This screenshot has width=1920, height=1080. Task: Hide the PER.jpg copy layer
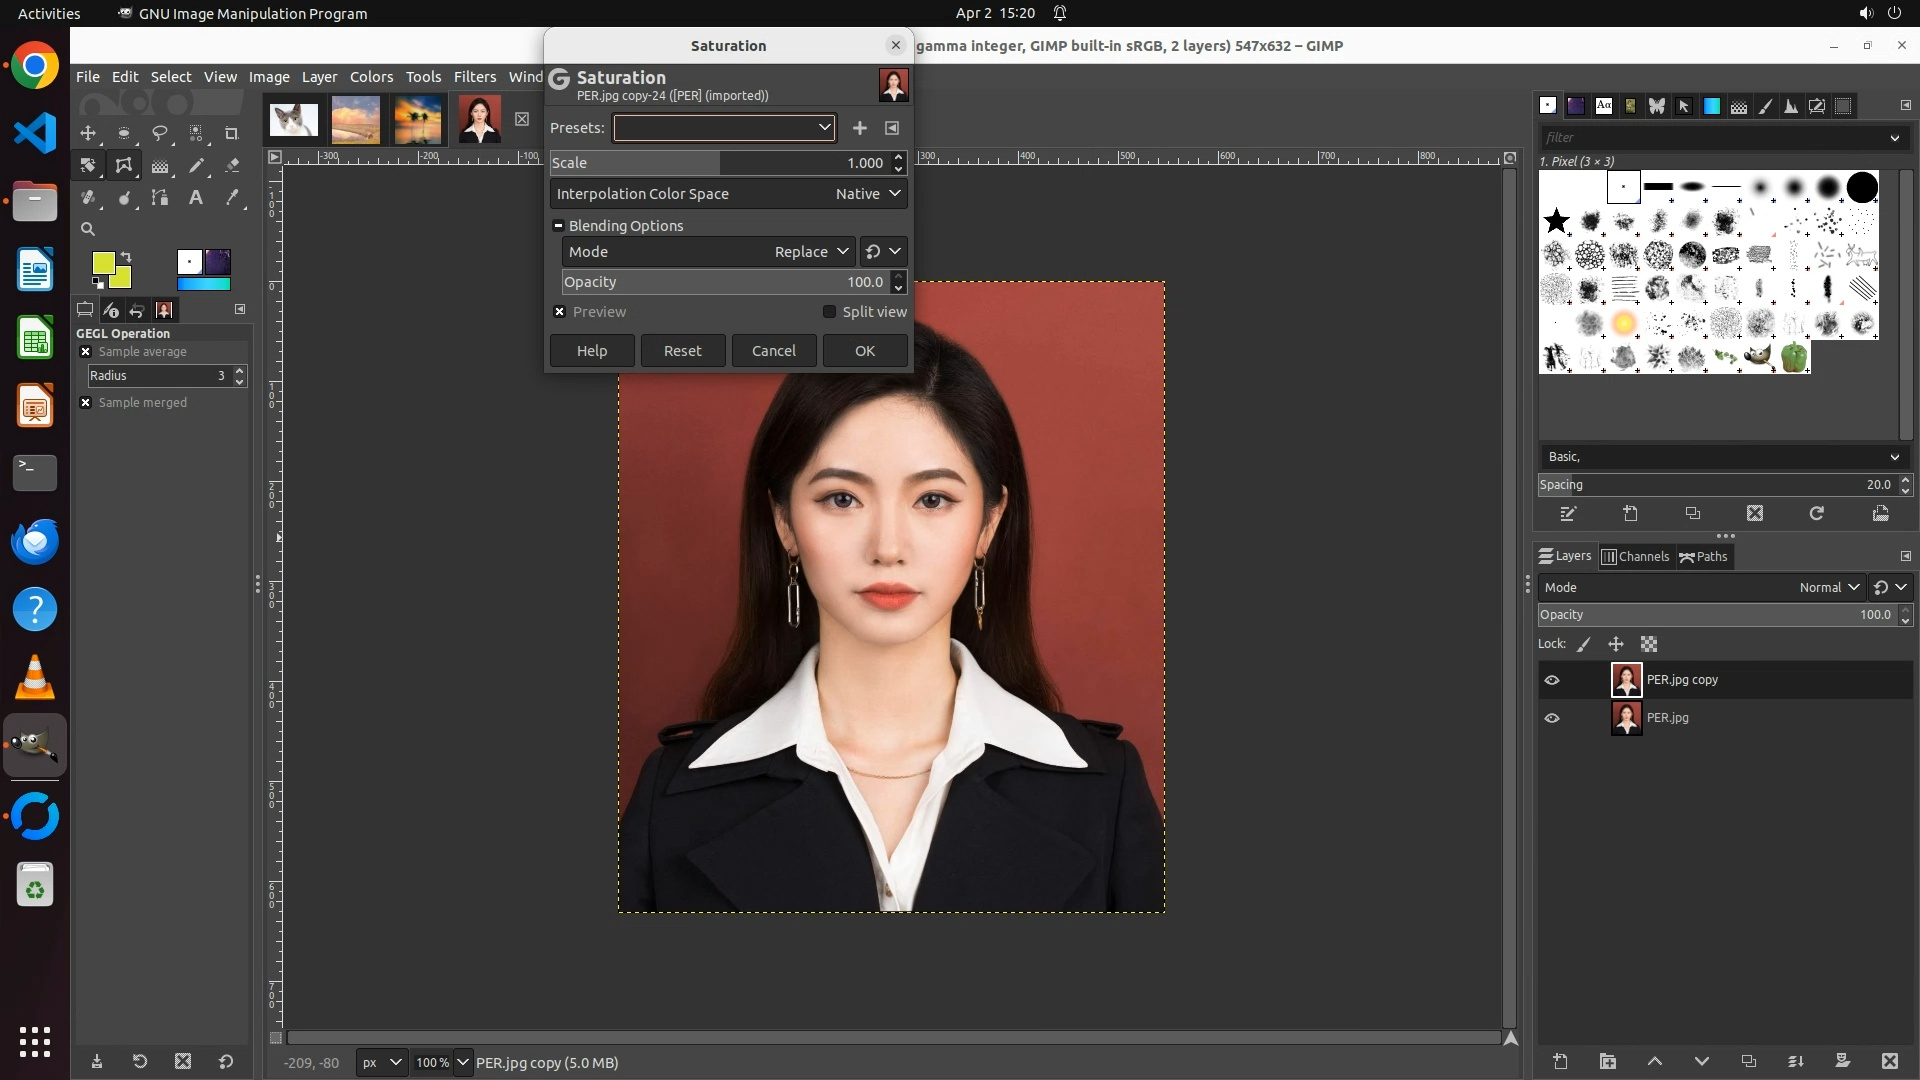1552,680
